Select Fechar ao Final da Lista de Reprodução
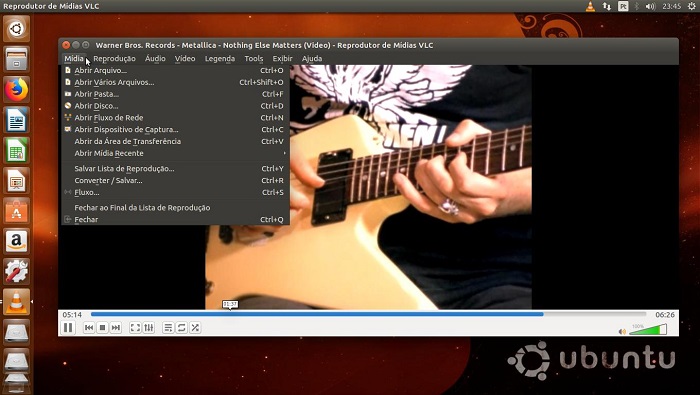The width and height of the screenshot is (700, 395). (175, 208)
